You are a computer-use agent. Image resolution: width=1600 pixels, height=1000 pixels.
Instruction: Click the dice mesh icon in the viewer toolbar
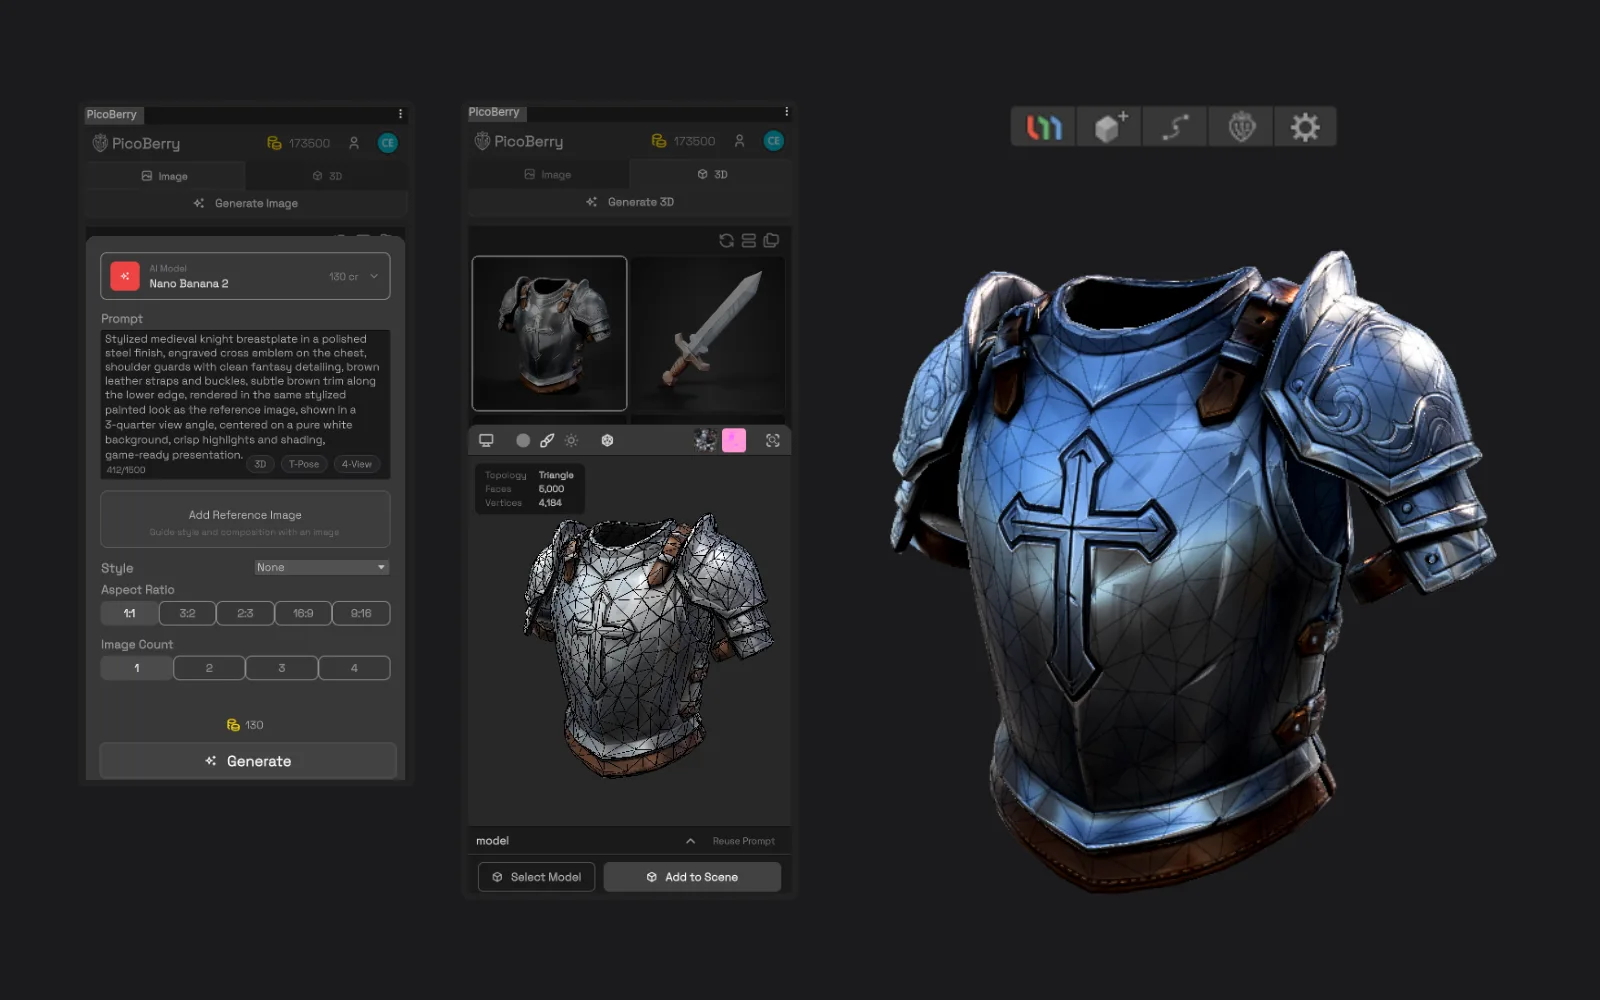(607, 440)
